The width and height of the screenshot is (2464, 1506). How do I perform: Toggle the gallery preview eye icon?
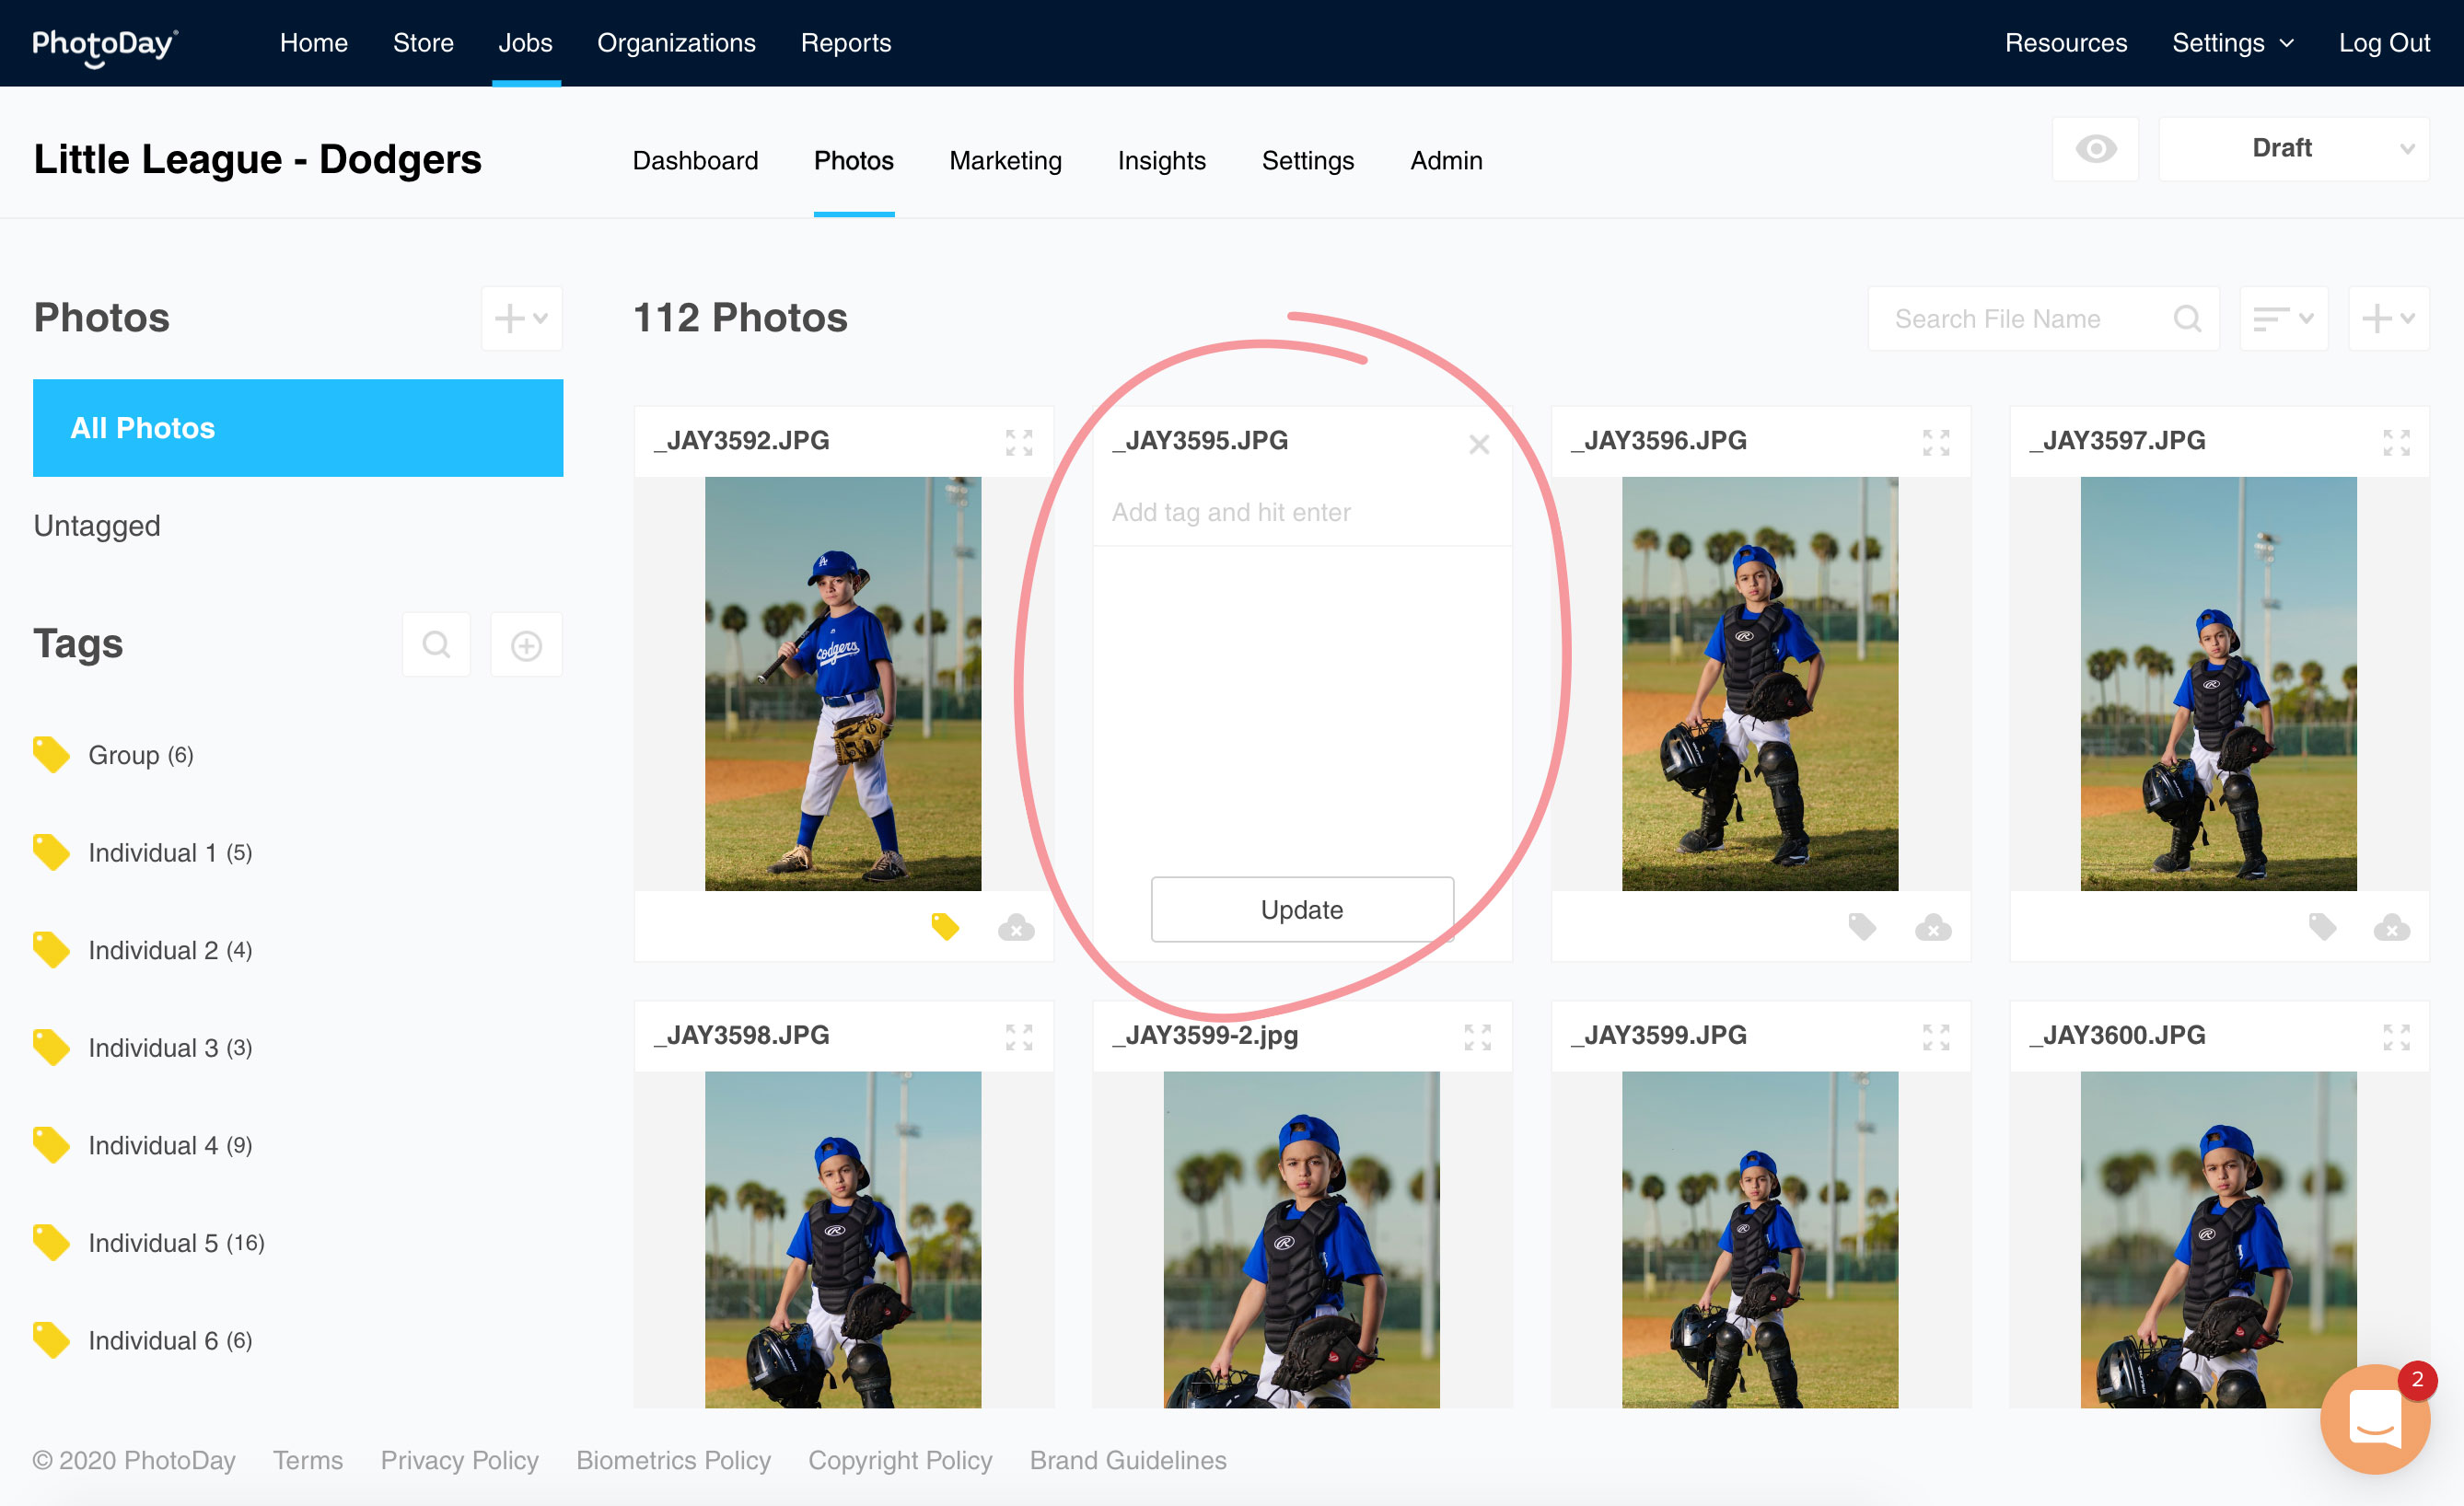[x=2095, y=149]
